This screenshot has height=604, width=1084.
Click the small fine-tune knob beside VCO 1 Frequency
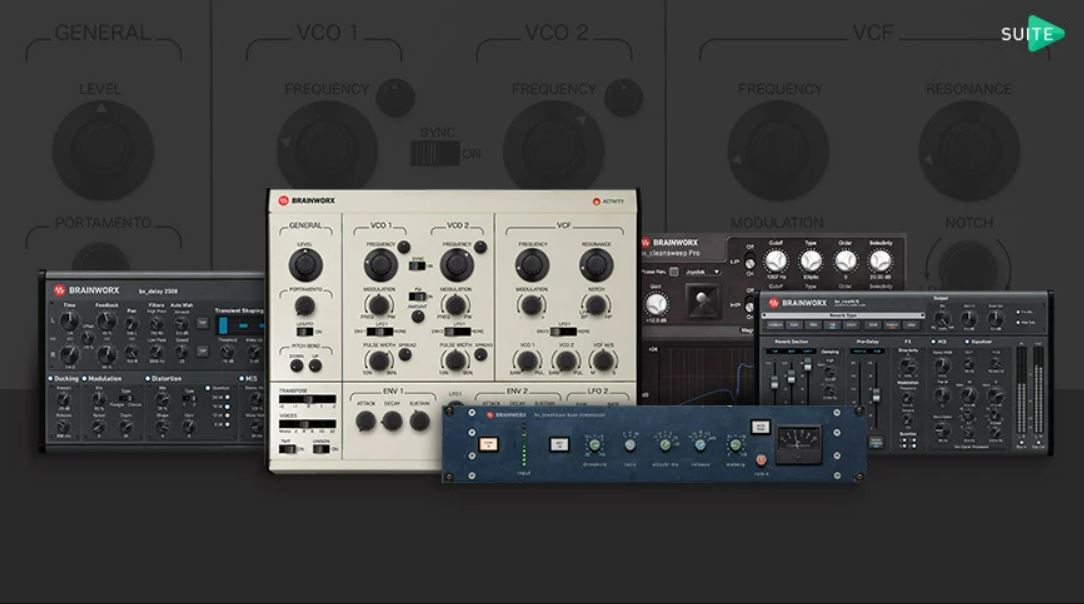pyautogui.click(x=404, y=247)
